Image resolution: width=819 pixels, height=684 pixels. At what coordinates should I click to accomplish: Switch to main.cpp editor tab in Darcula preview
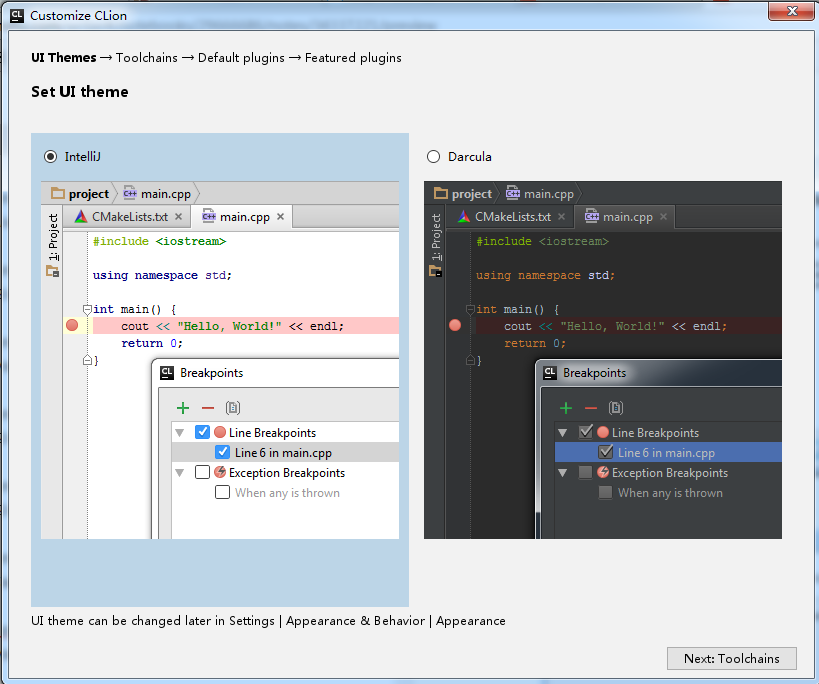pos(624,217)
